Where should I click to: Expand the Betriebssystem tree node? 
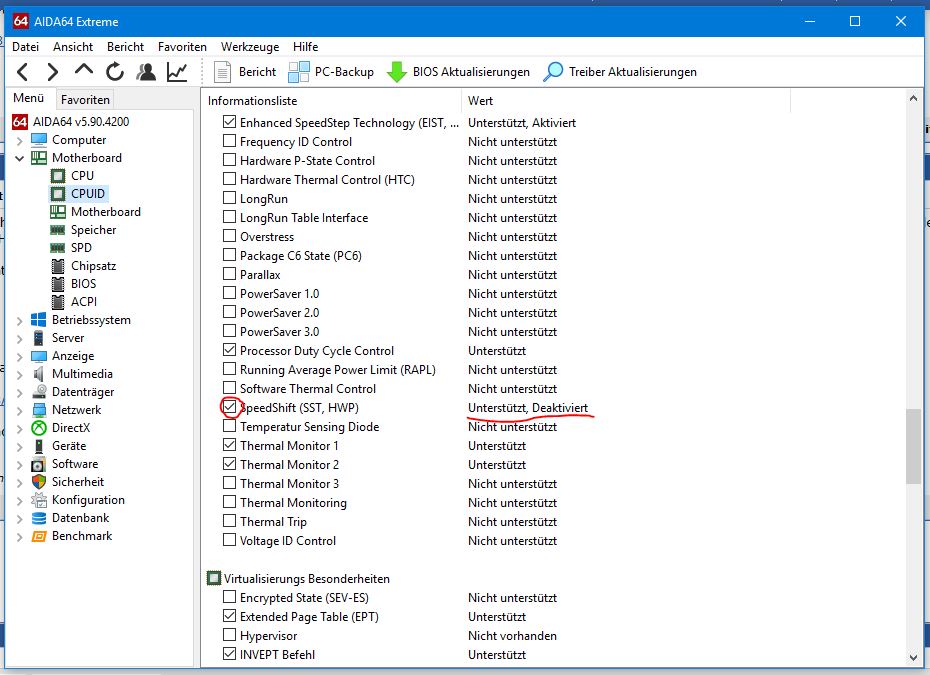coord(20,321)
